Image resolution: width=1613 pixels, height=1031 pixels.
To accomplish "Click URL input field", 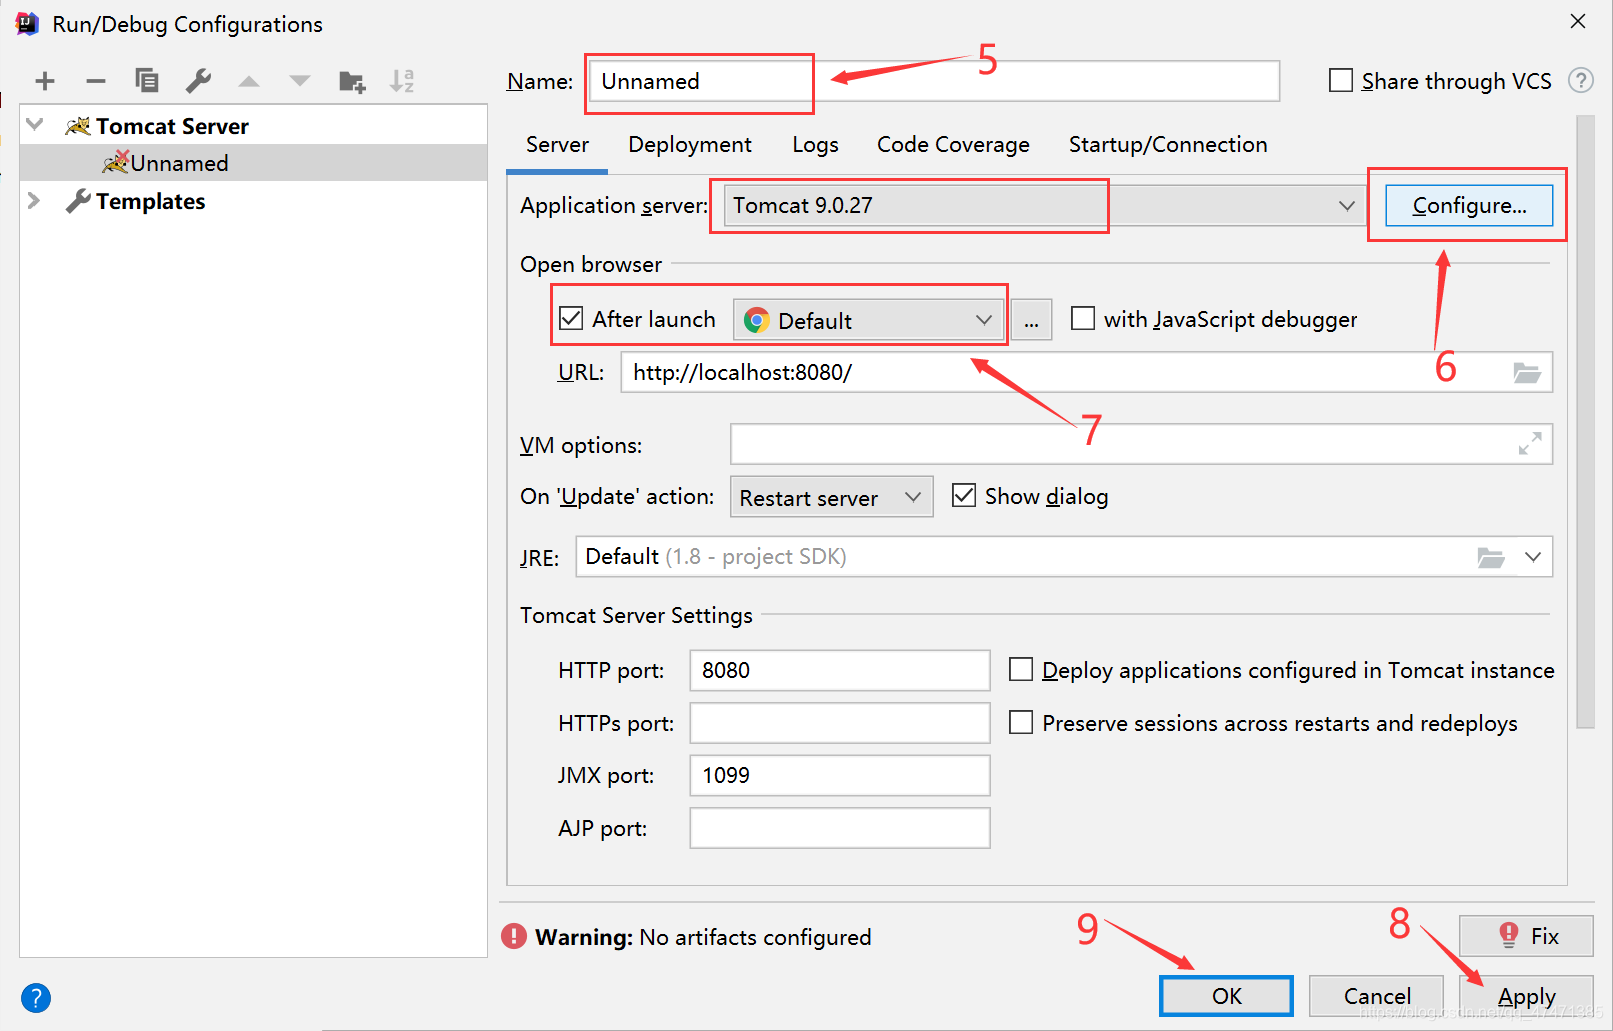I will tap(1087, 372).
